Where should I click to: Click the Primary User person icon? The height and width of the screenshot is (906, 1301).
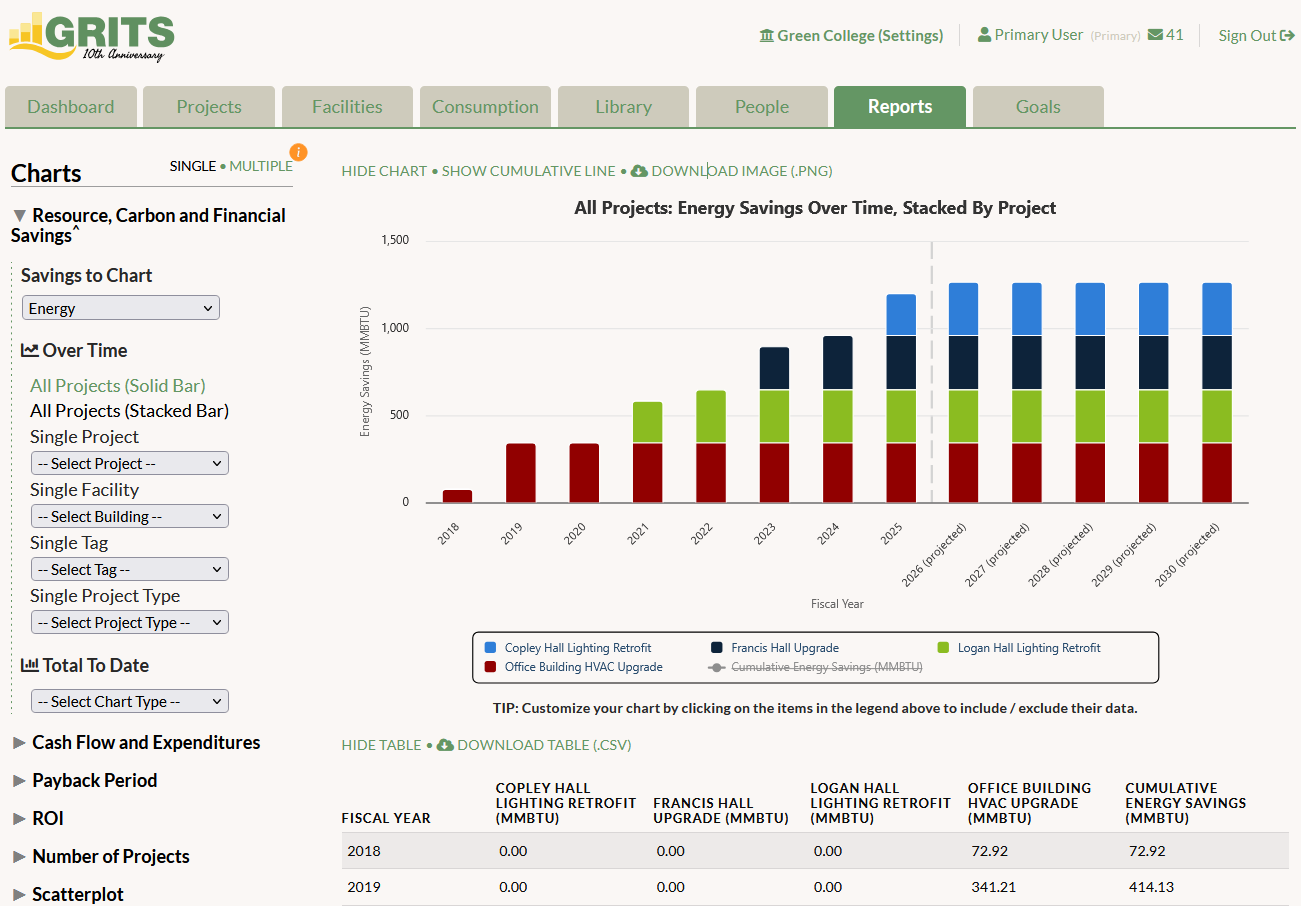click(x=984, y=35)
